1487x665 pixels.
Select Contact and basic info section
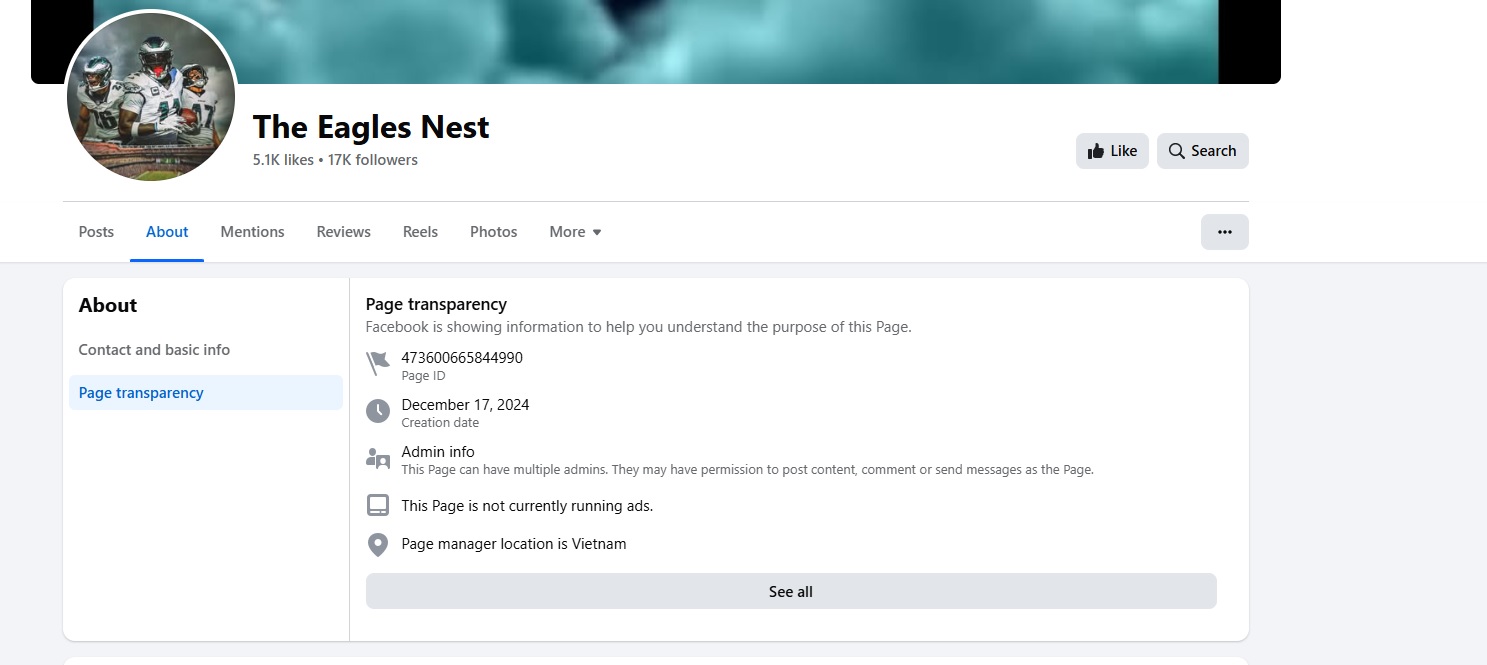[x=154, y=350]
